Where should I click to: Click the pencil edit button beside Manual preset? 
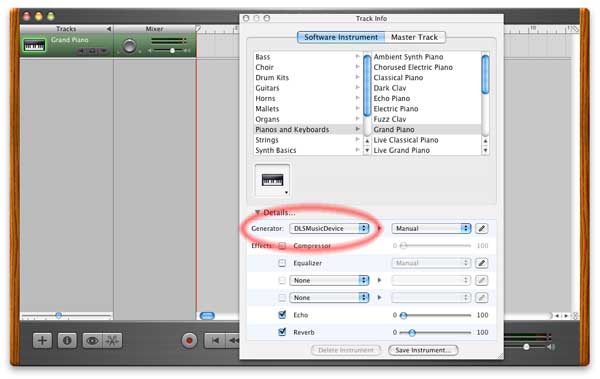tap(481, 229)
